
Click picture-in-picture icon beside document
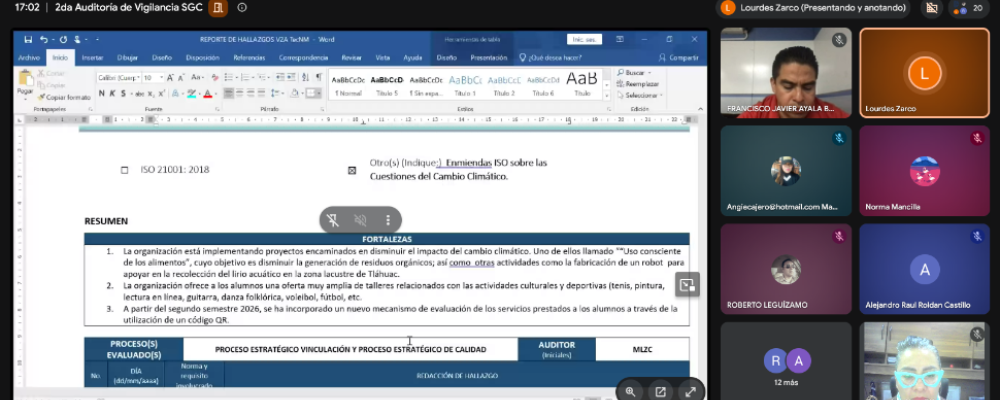[x=688, y=285]
